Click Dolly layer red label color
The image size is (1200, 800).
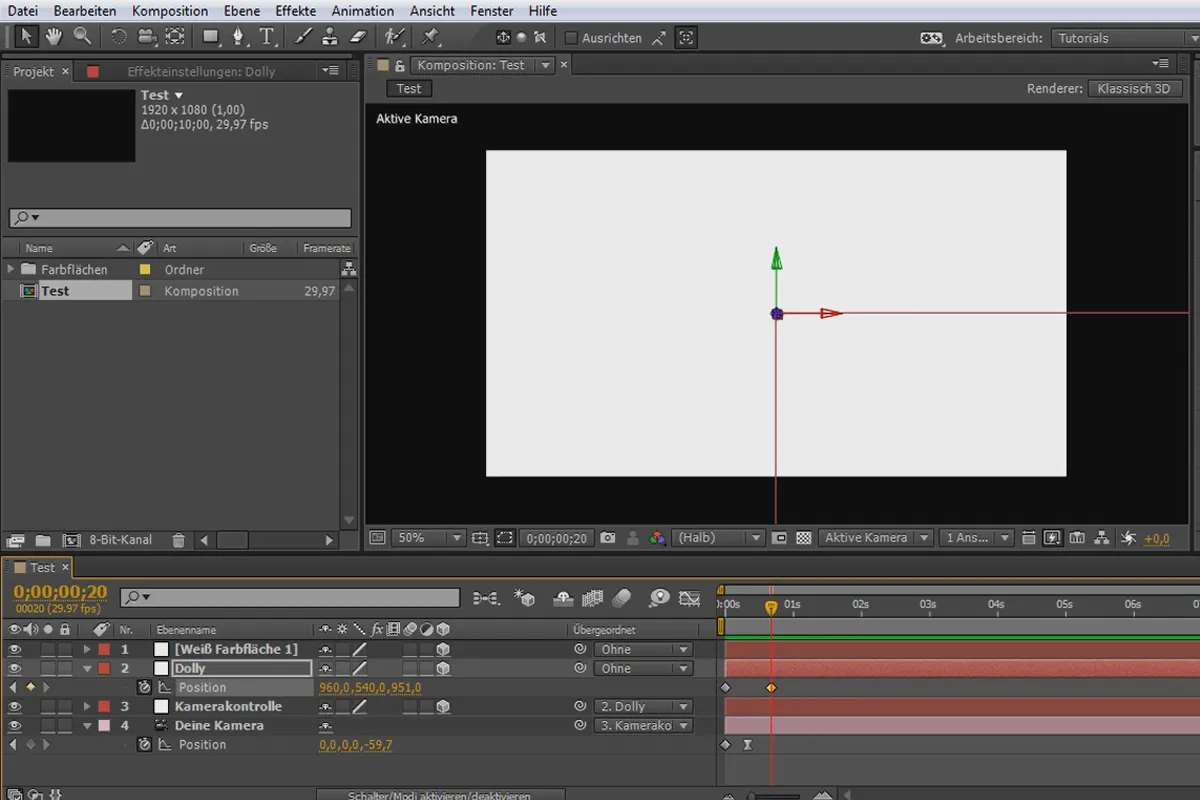[104, 668]
